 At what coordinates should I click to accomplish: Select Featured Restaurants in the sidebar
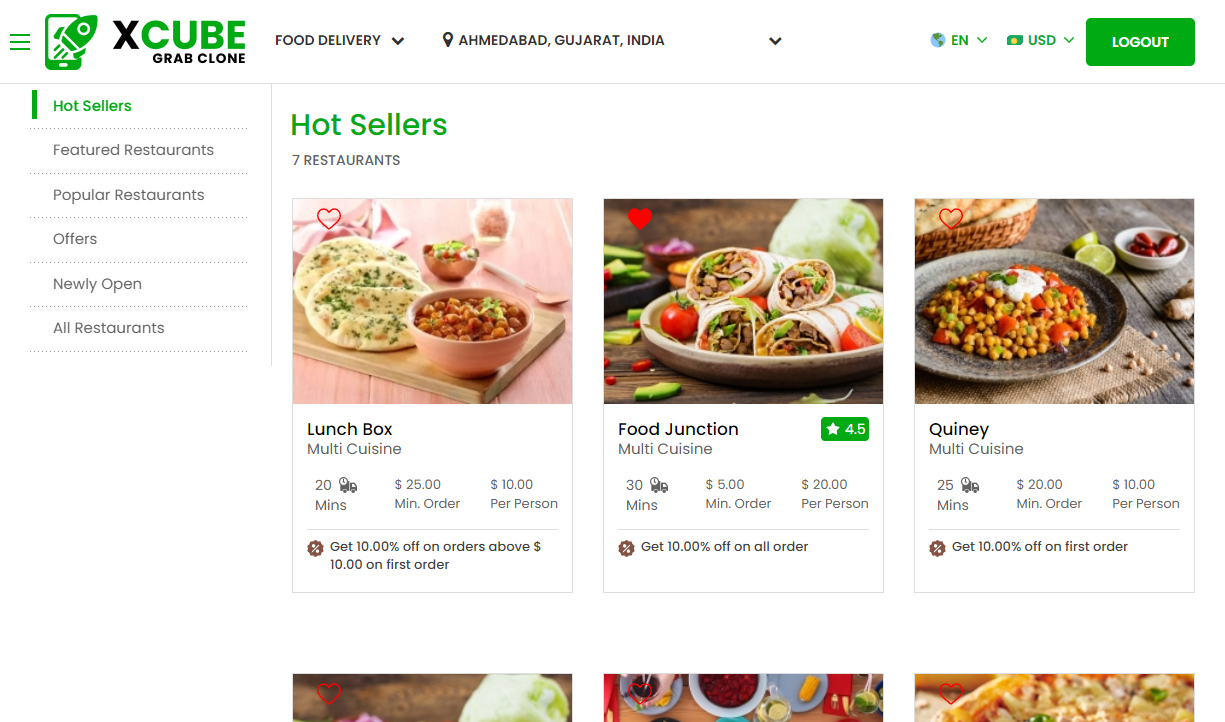133,149
